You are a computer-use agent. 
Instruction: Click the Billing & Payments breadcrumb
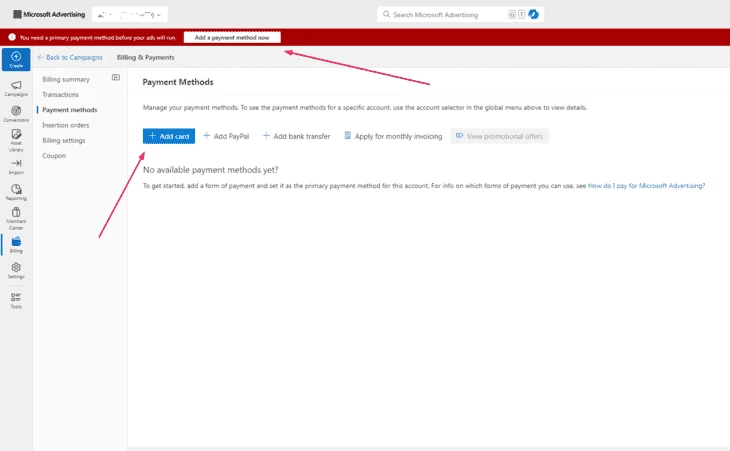pos(146,57)
